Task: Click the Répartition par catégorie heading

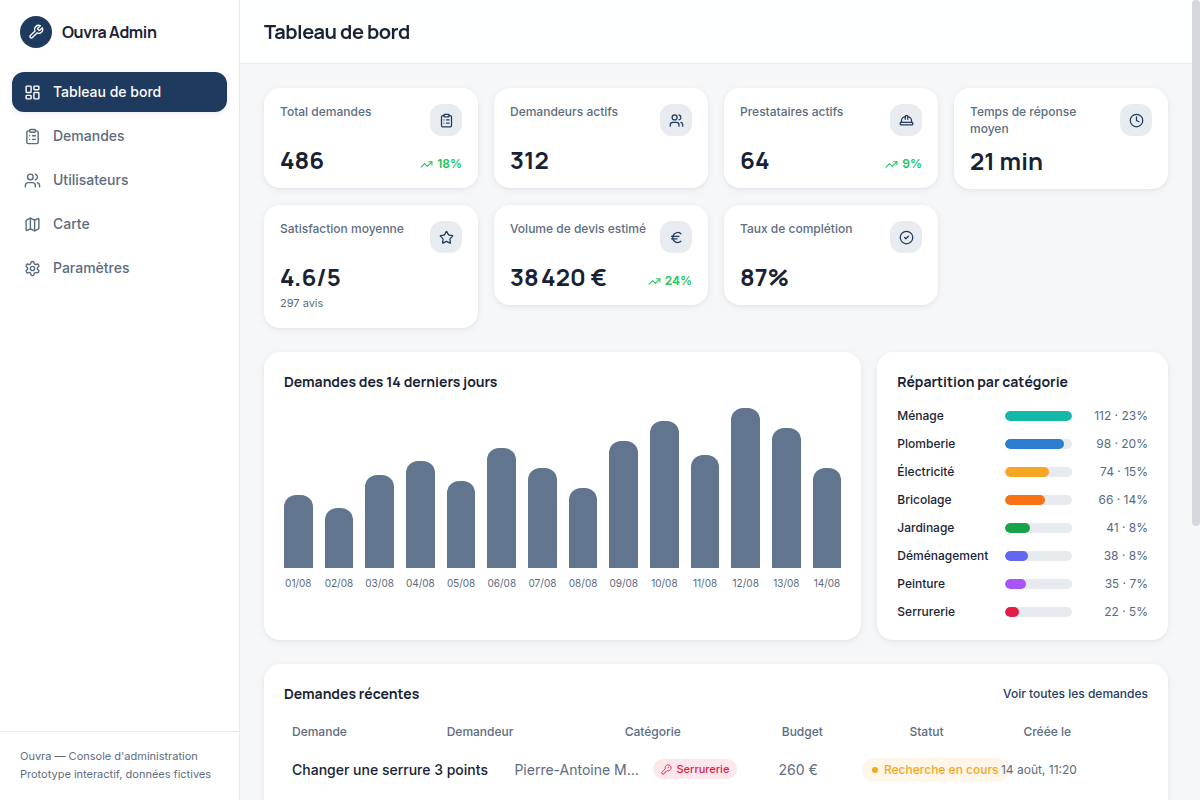Action: tap(982, 382)
